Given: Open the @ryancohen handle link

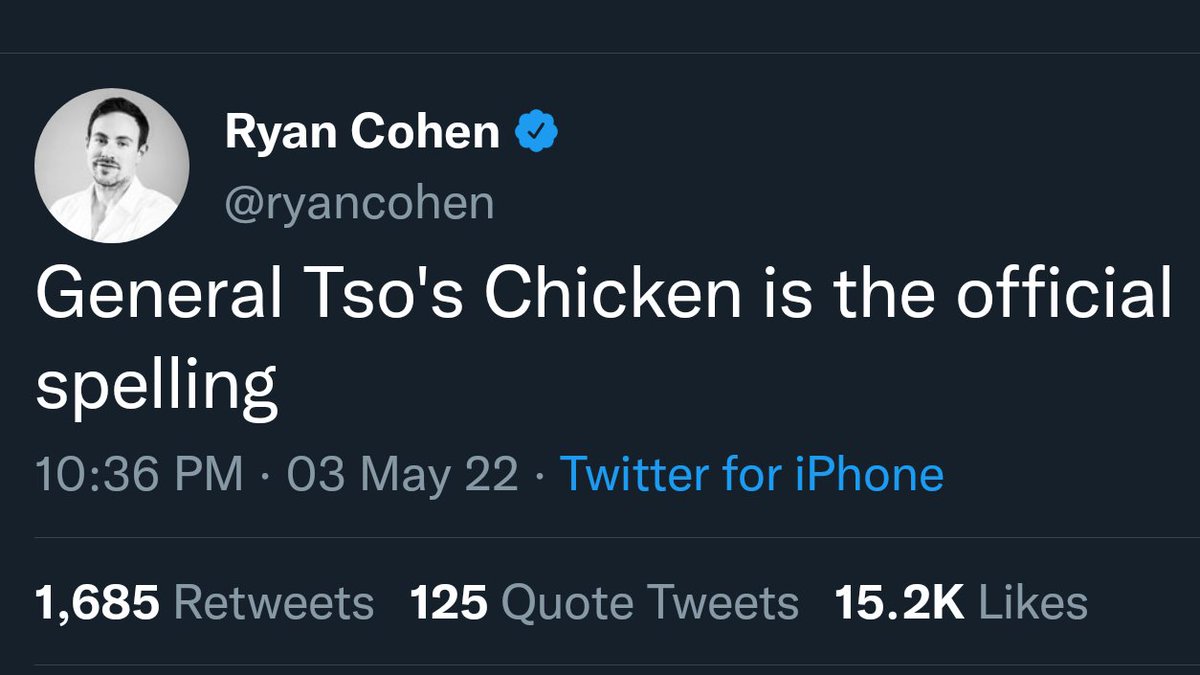Looking at the screenshot, I should click(x=359, y=202).
